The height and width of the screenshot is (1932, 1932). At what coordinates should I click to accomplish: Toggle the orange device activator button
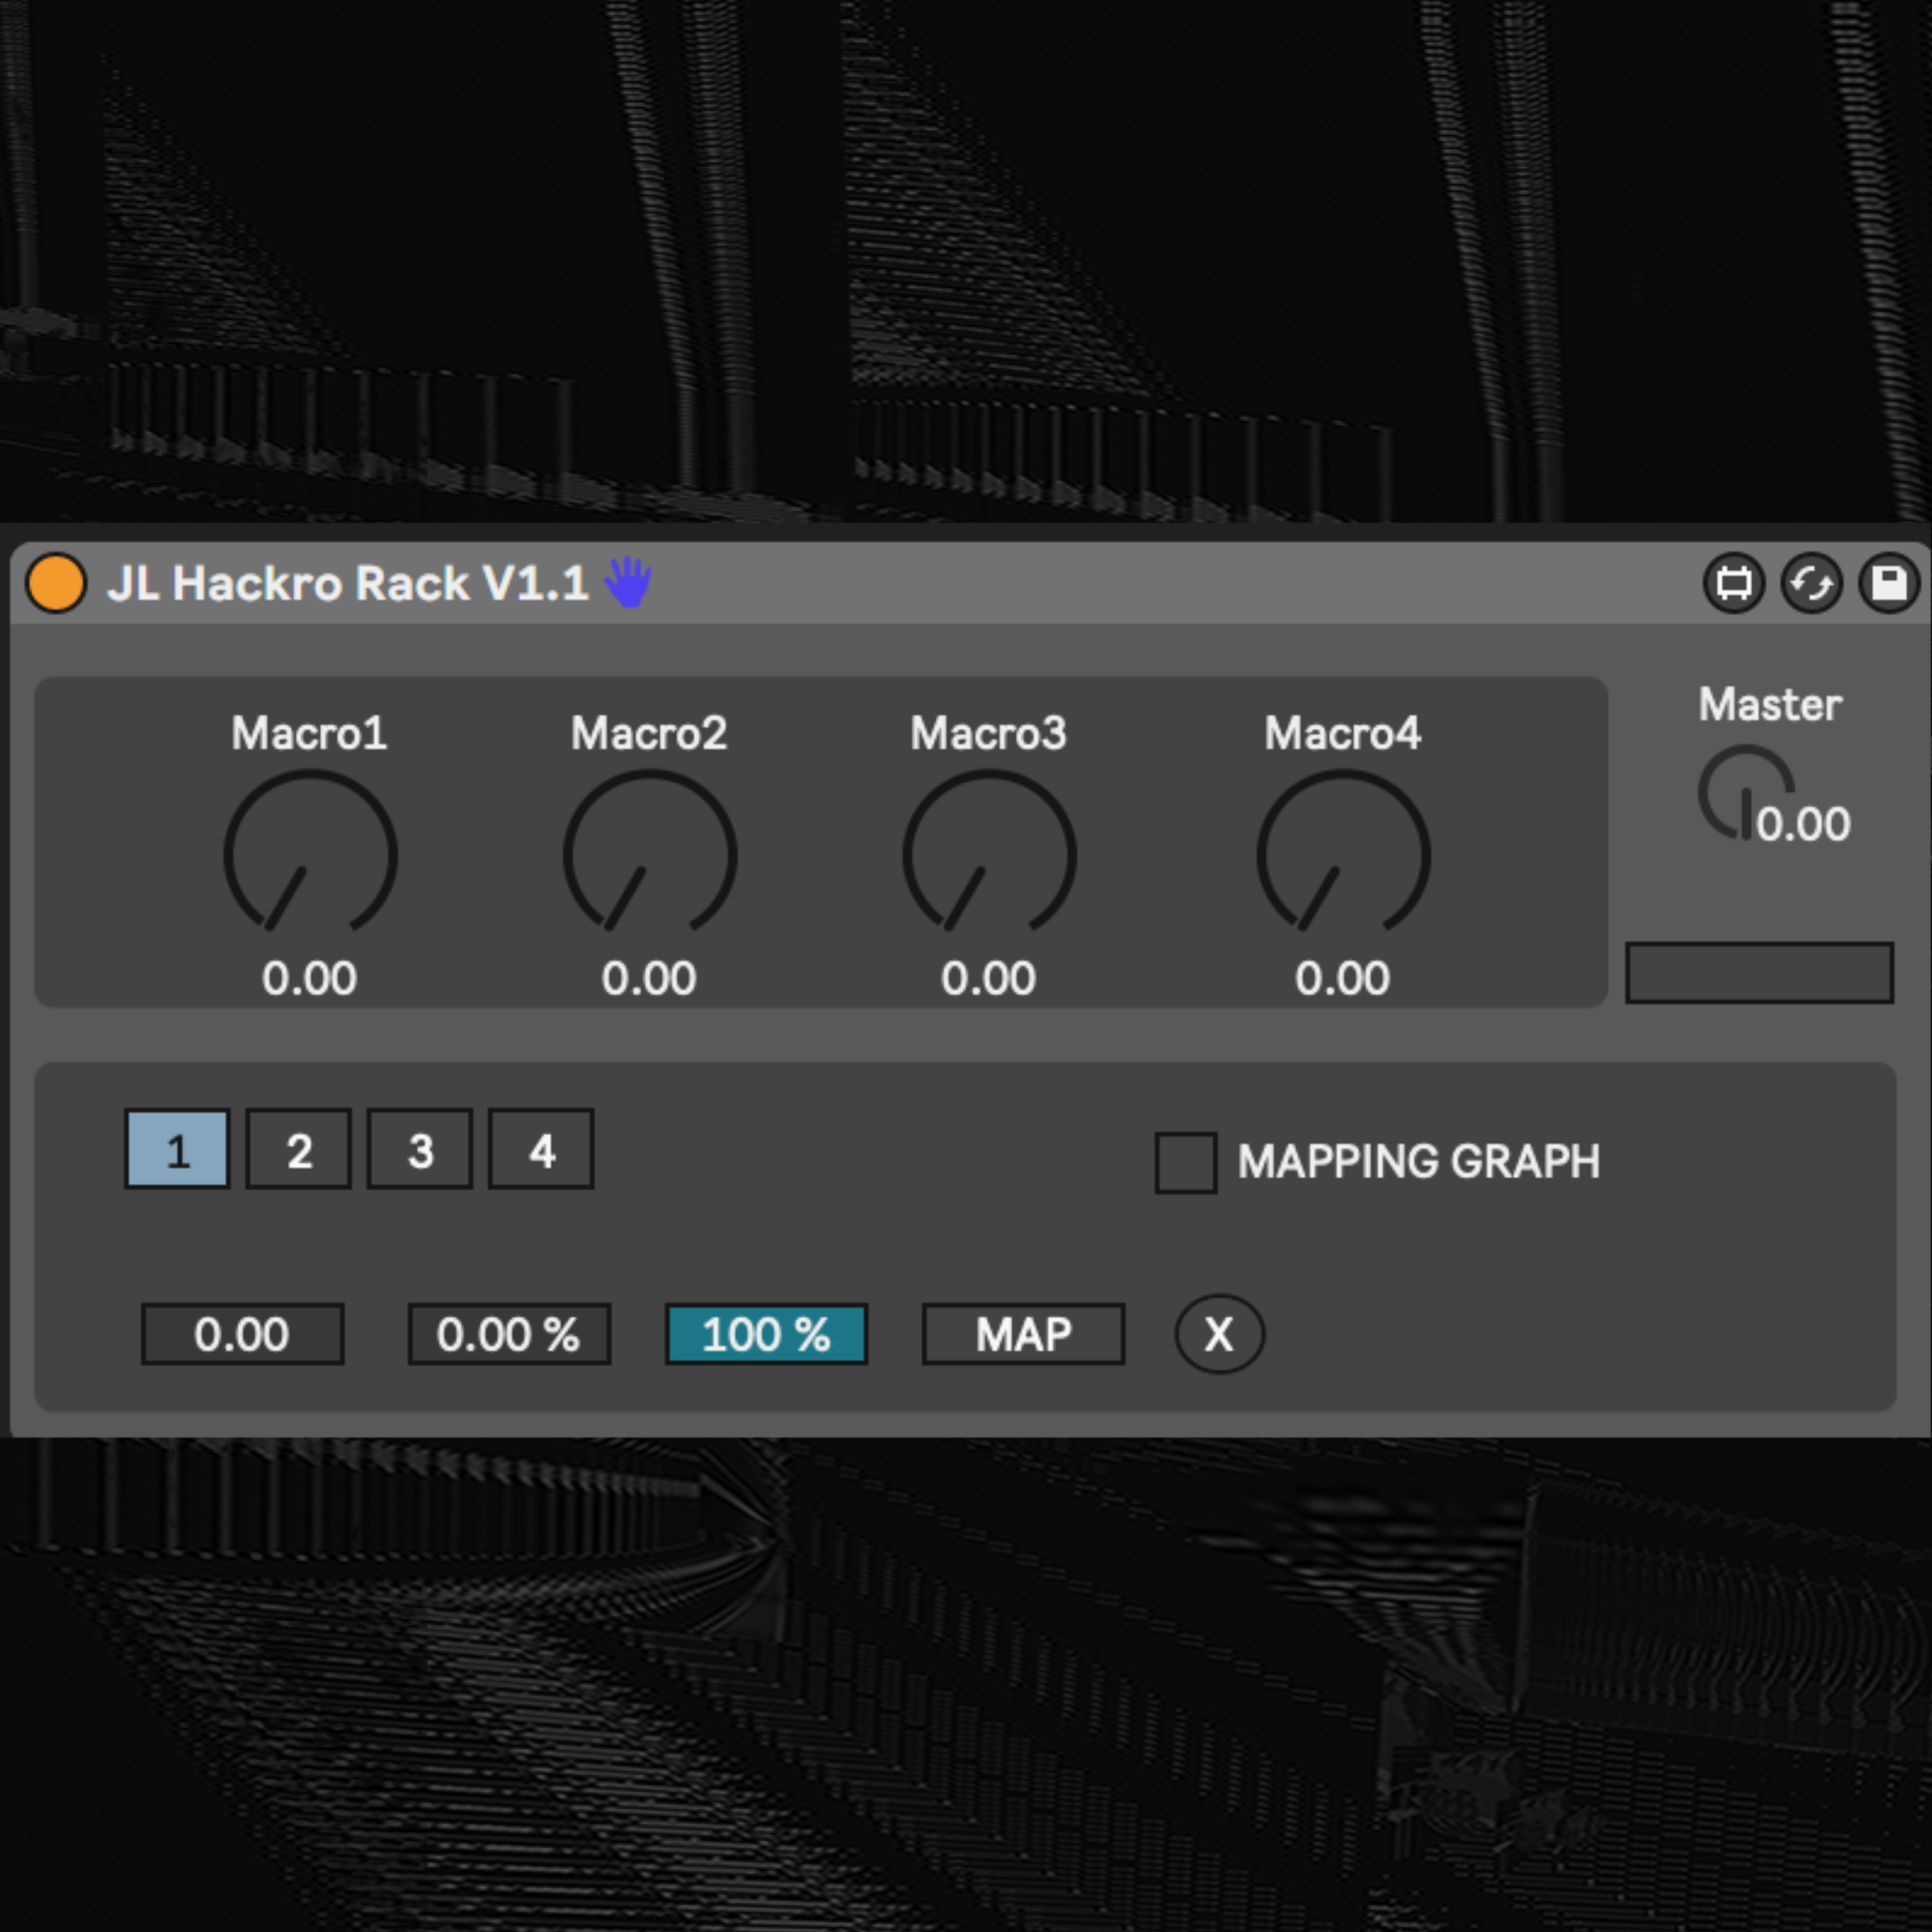(56, 582)
